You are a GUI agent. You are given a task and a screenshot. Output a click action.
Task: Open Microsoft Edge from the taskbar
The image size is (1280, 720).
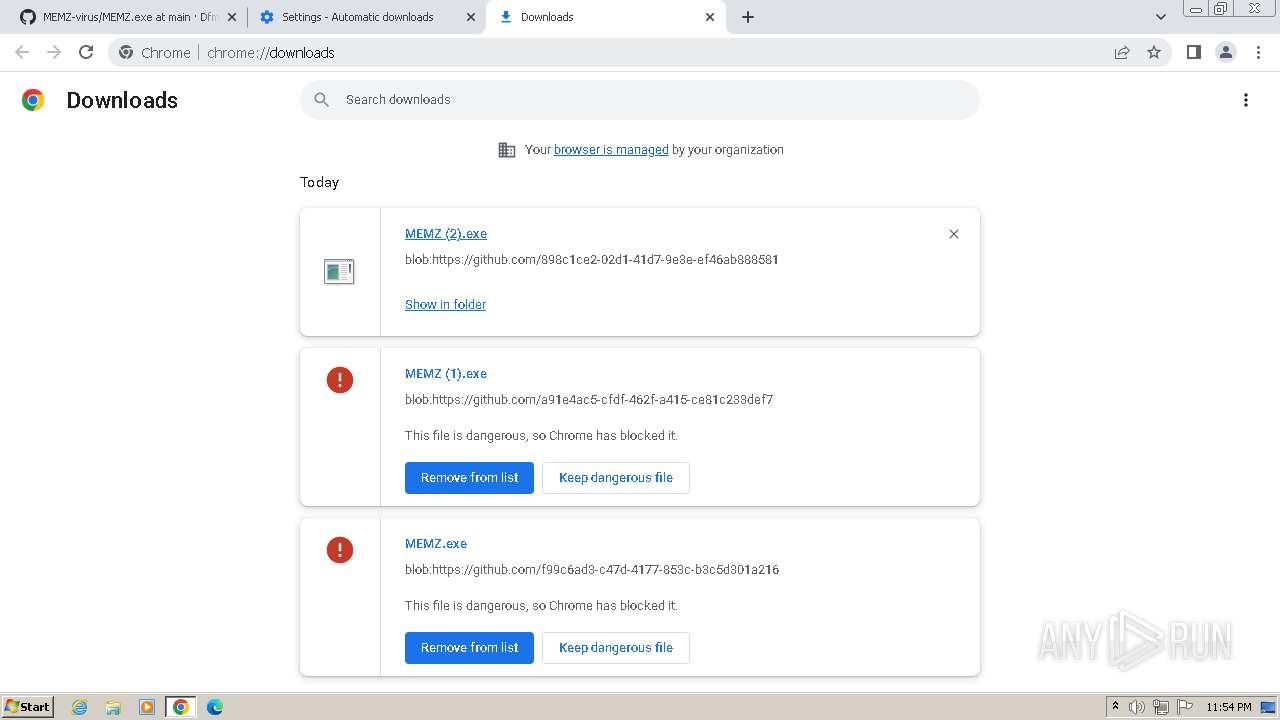click(215, 707)
